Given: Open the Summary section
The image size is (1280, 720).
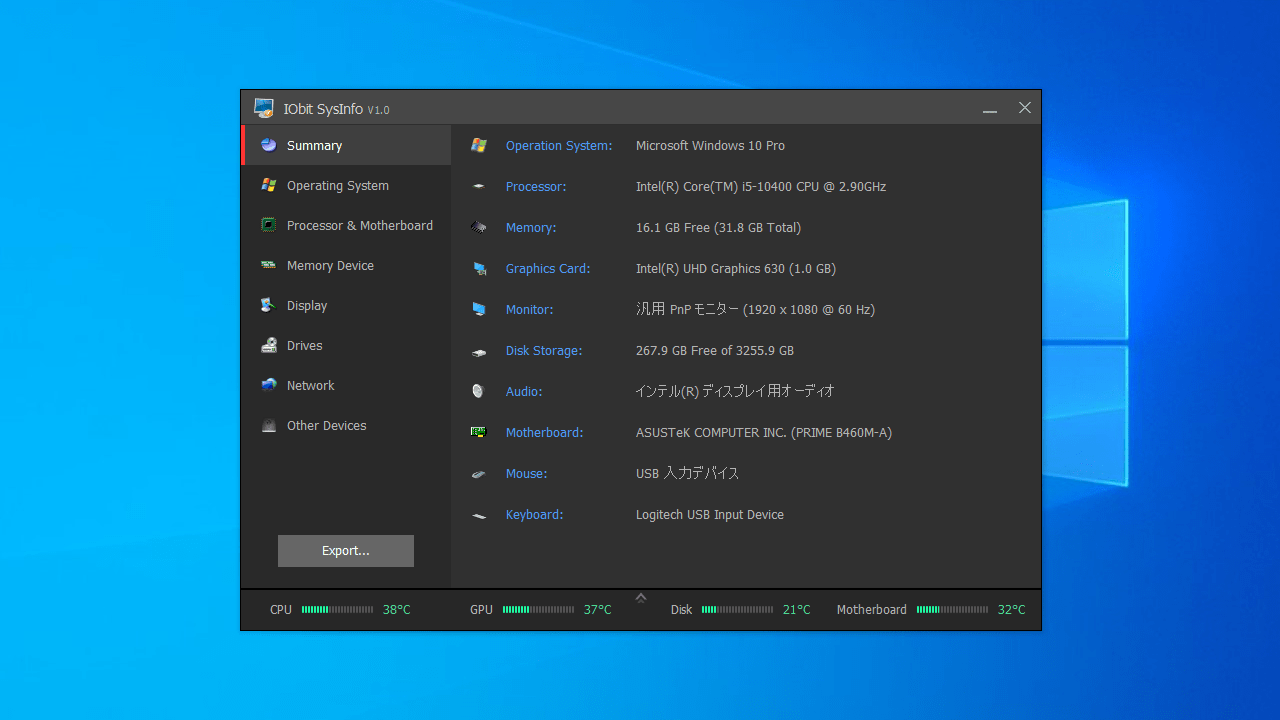Looking at the screenshot, I should point(346,145).
